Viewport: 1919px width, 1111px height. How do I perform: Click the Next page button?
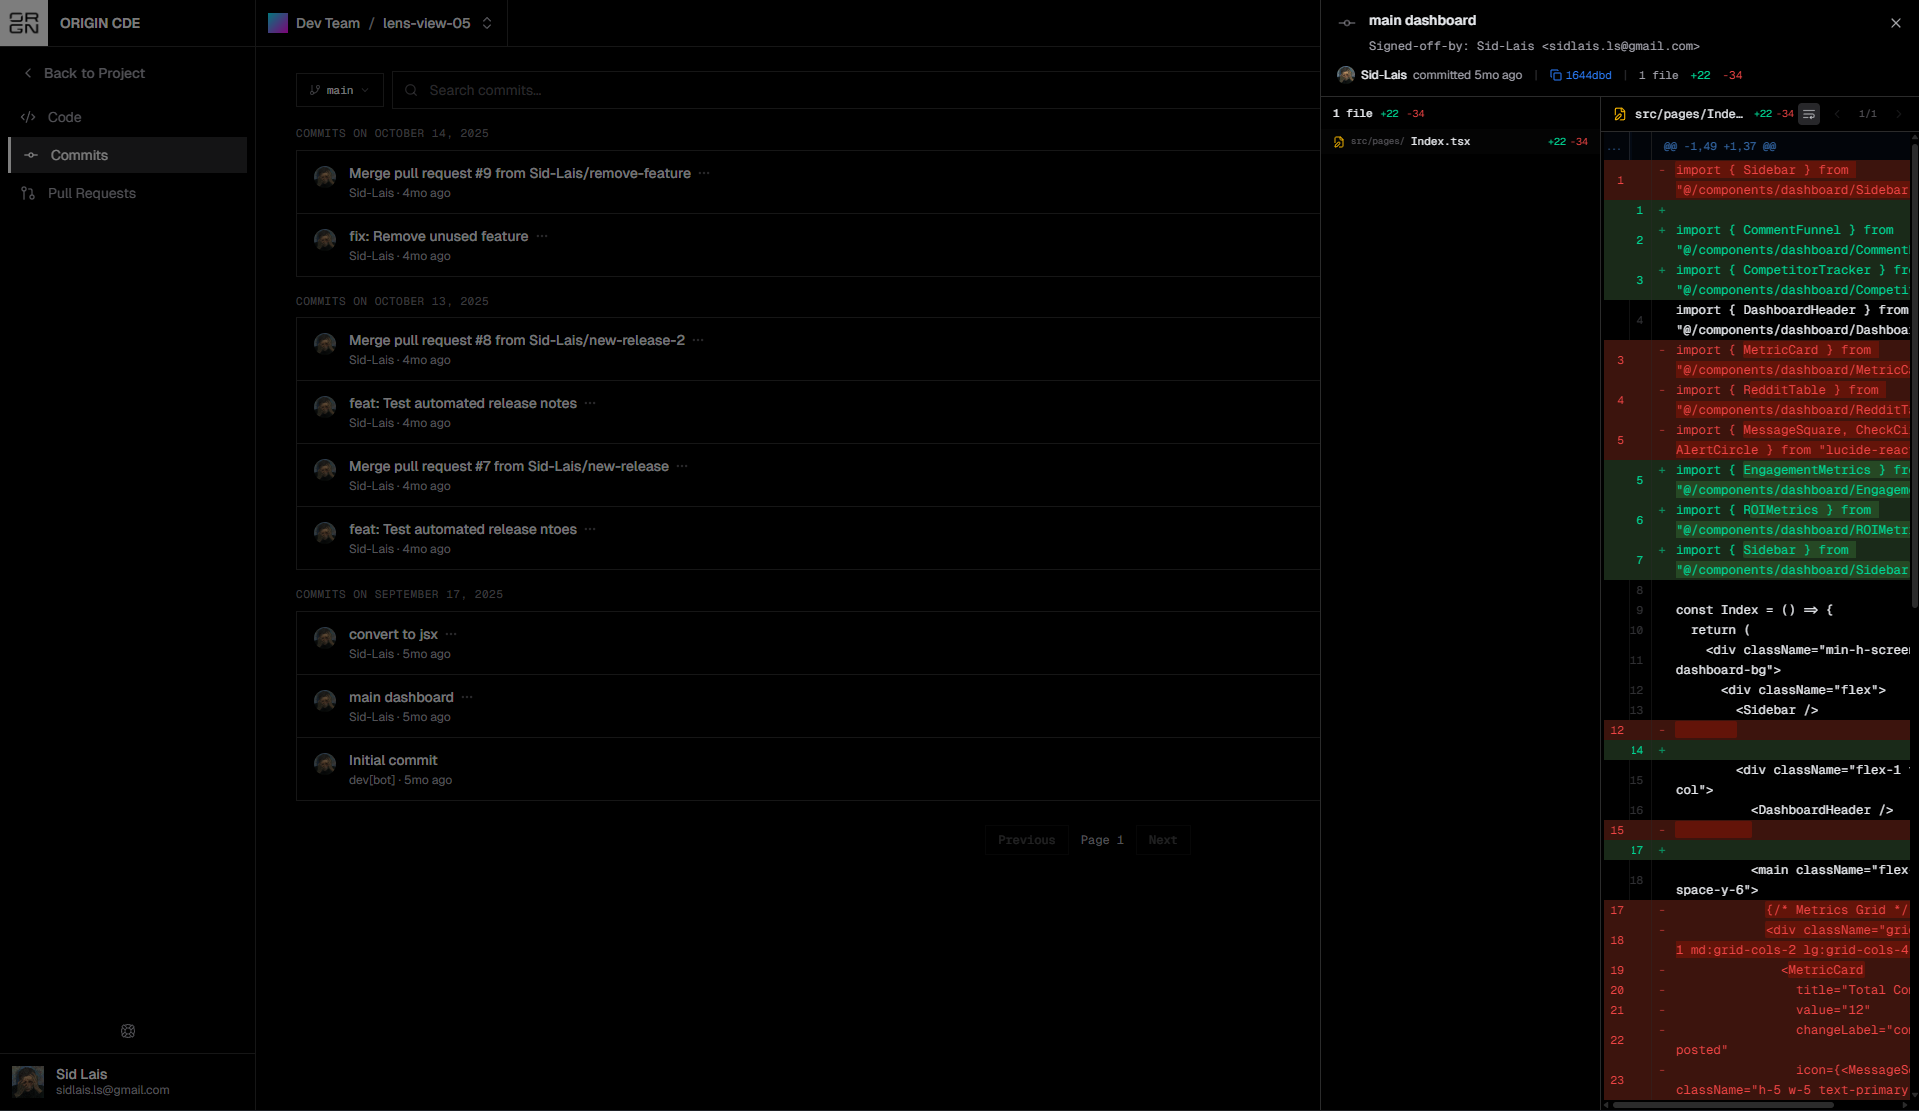coord(1162,840)
